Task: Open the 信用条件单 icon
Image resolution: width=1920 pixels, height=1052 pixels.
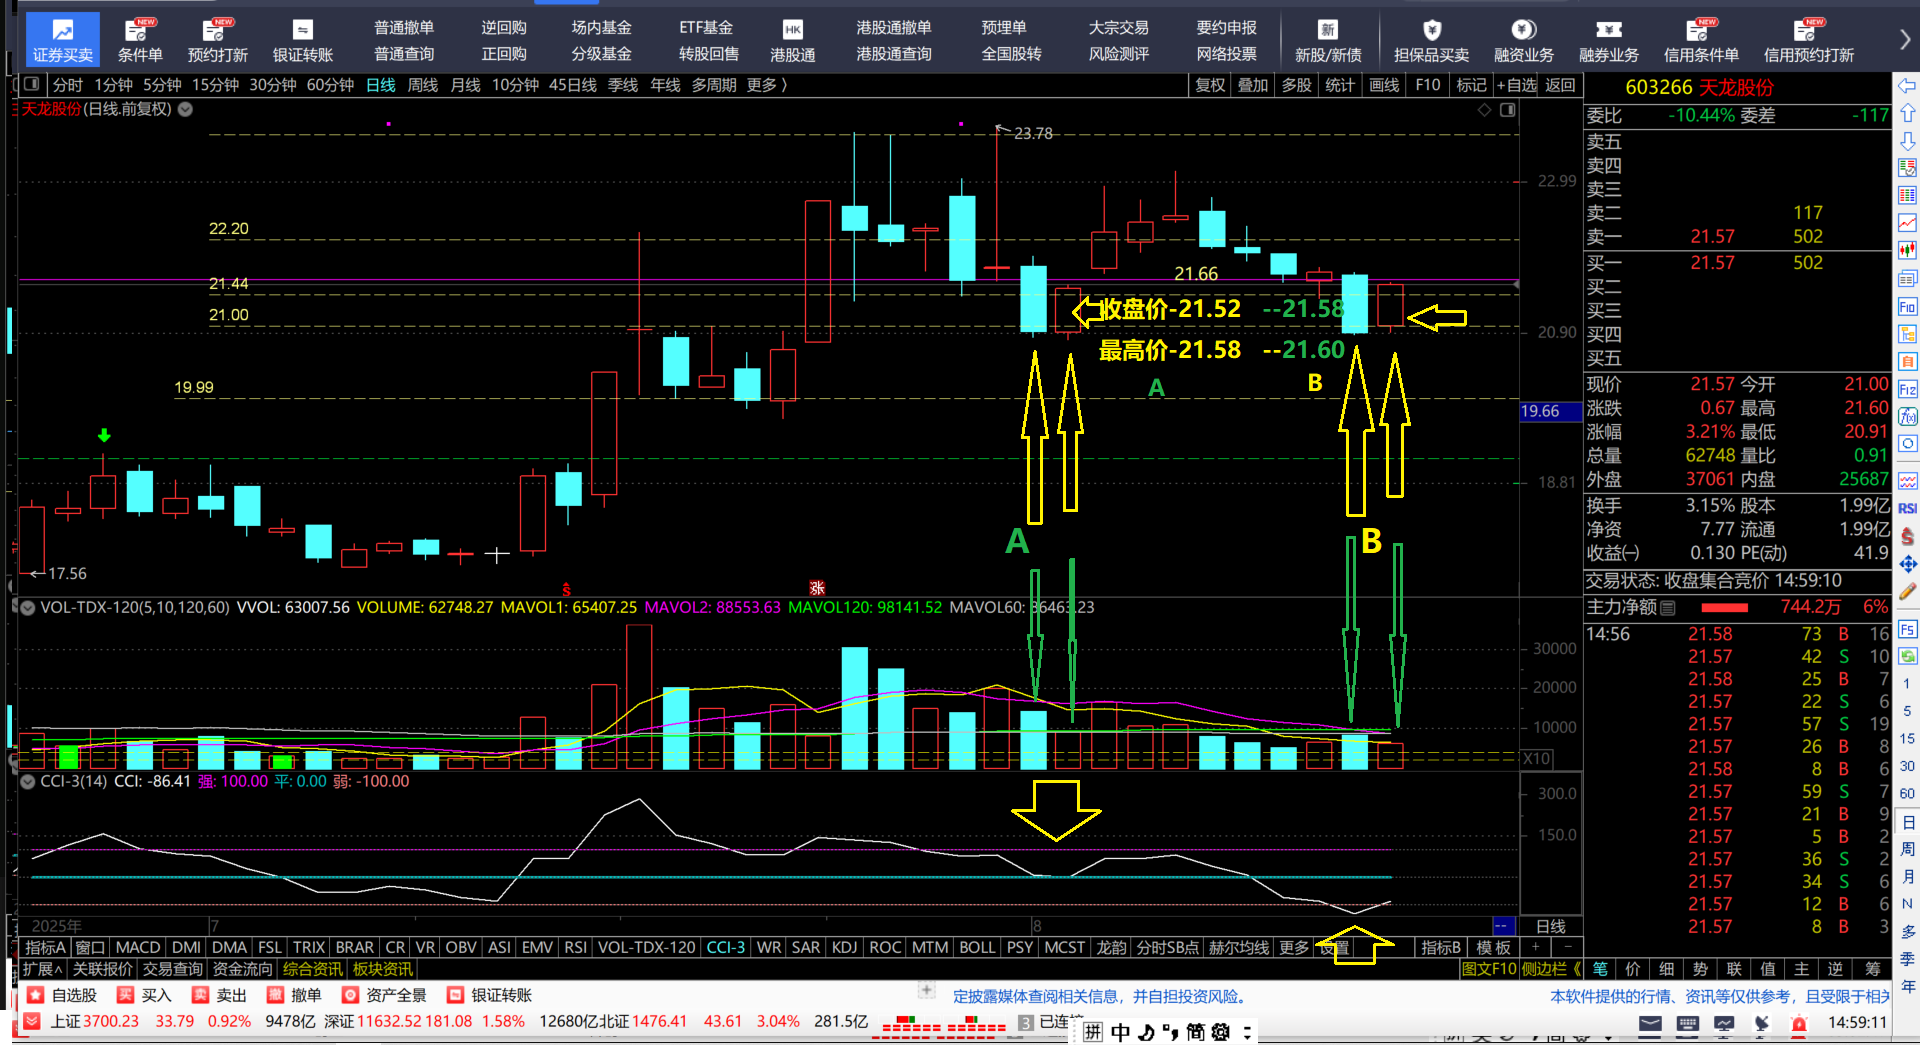Action: [x=1701, y=40]
